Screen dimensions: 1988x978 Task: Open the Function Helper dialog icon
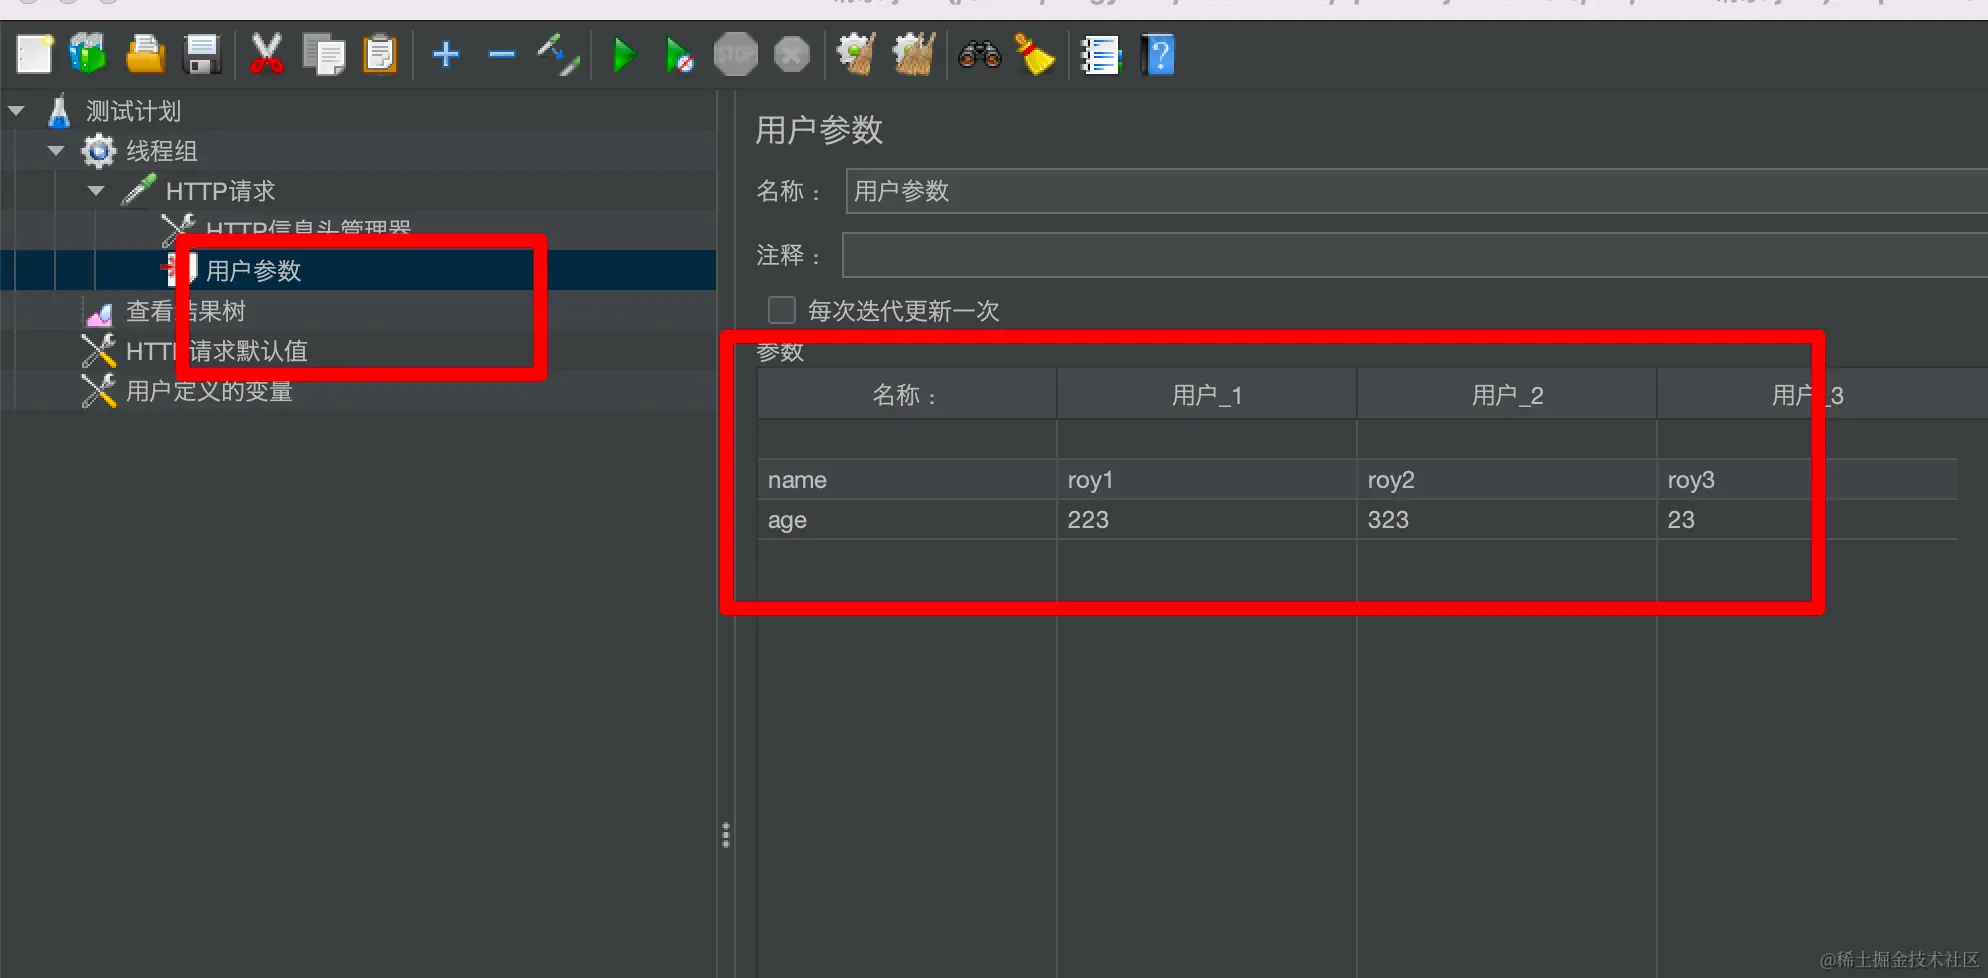point(1101,54)
